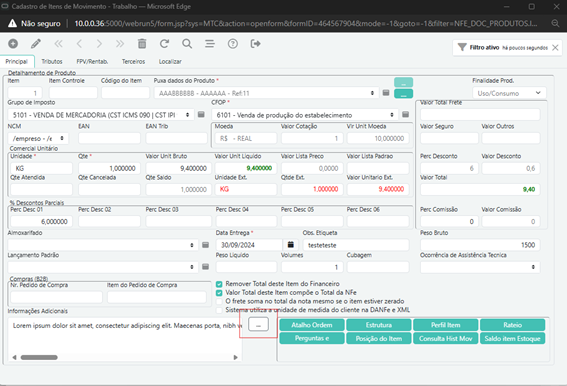The image size is (567, 386).
Task: Click the Atalho Ordem button
Action: [312, 325]
